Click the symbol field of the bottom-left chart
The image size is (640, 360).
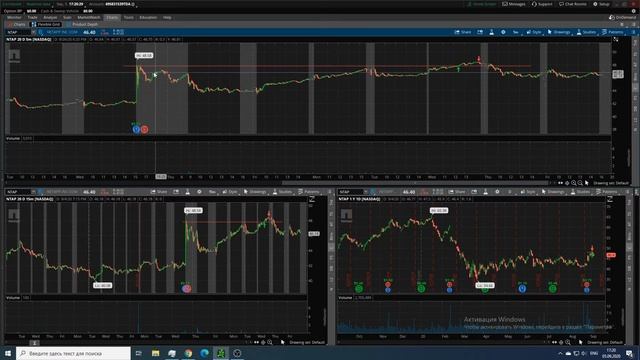(18, 192)
